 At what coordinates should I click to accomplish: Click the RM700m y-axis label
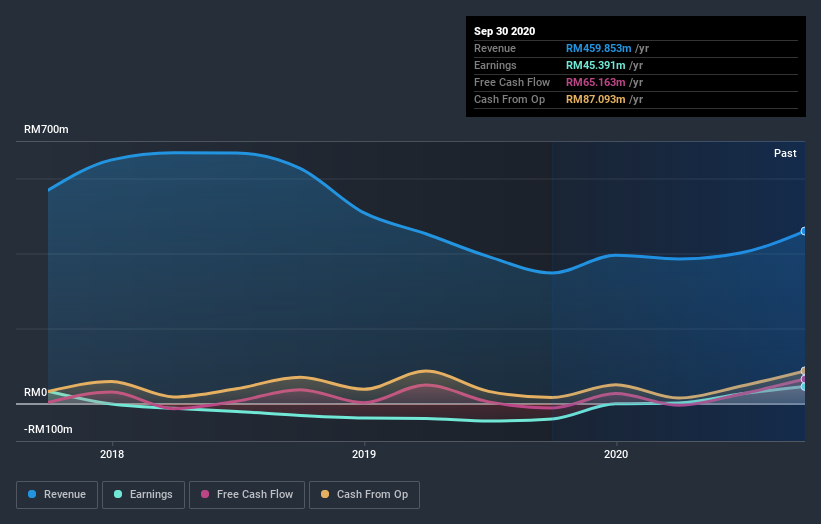(46, 129)
